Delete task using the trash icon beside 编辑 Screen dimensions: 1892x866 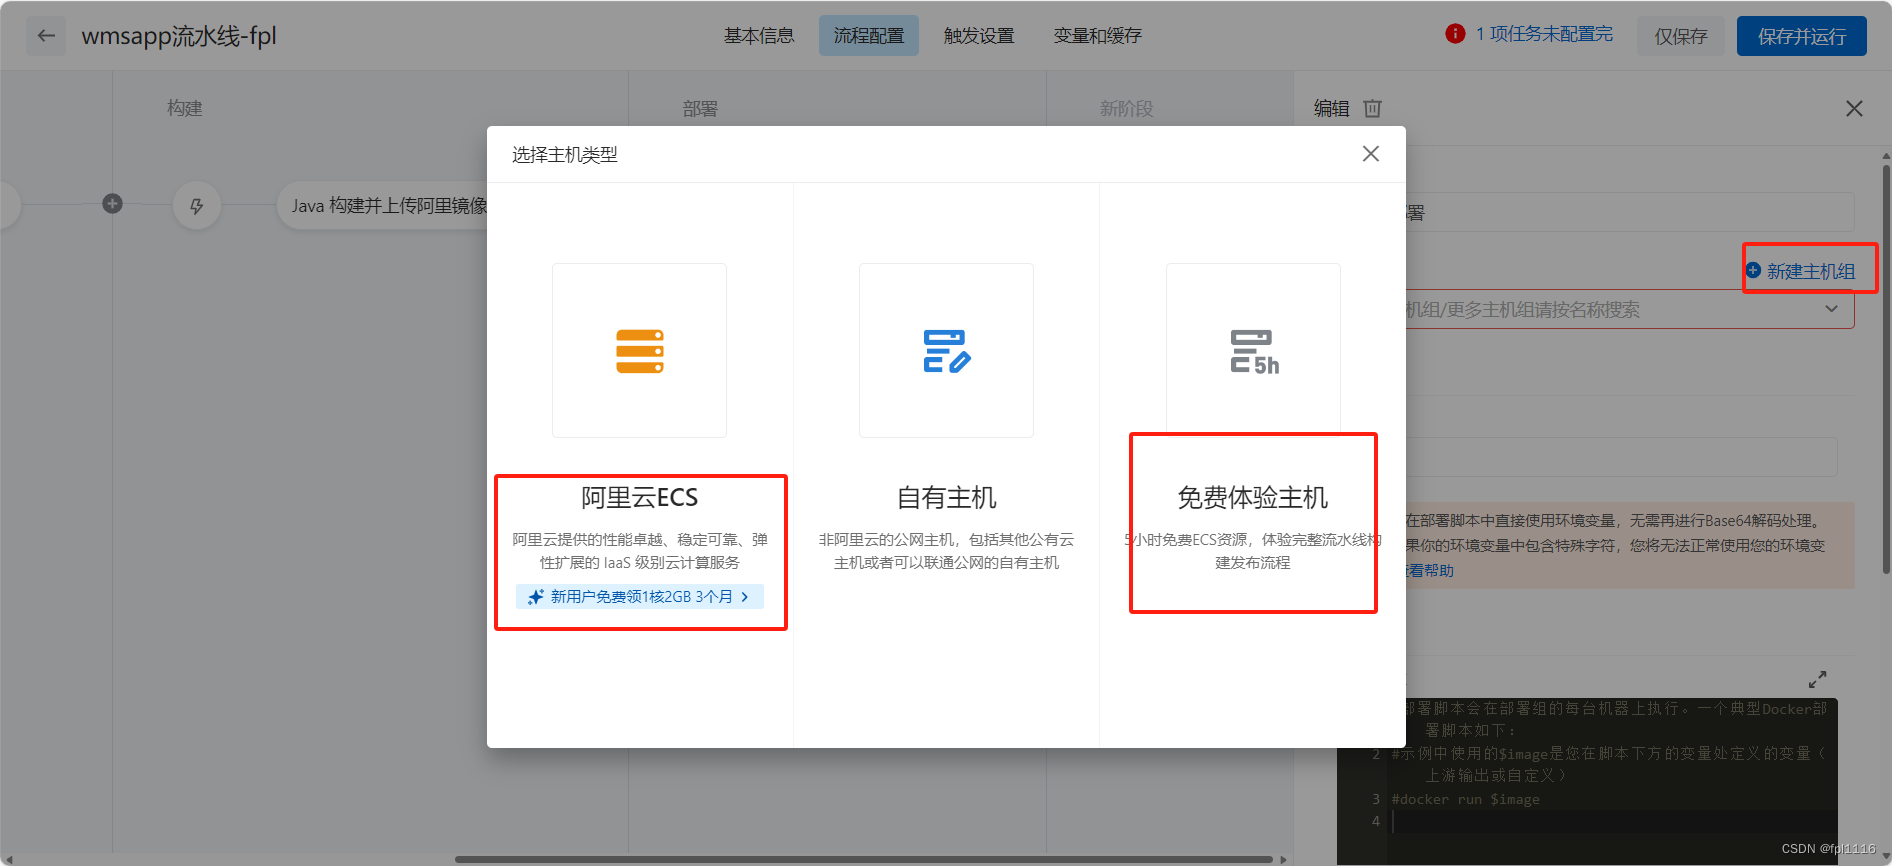tap(1373, 108)
